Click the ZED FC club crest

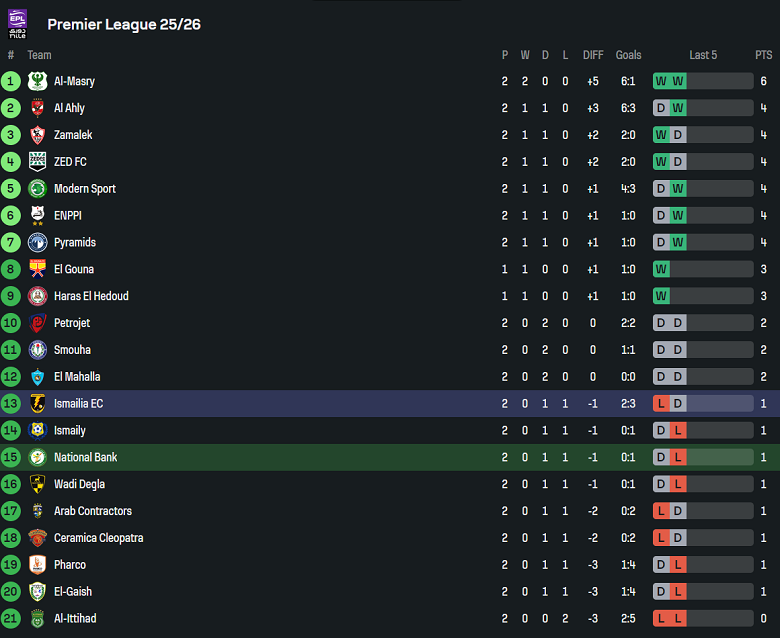[x=38, y=162]
